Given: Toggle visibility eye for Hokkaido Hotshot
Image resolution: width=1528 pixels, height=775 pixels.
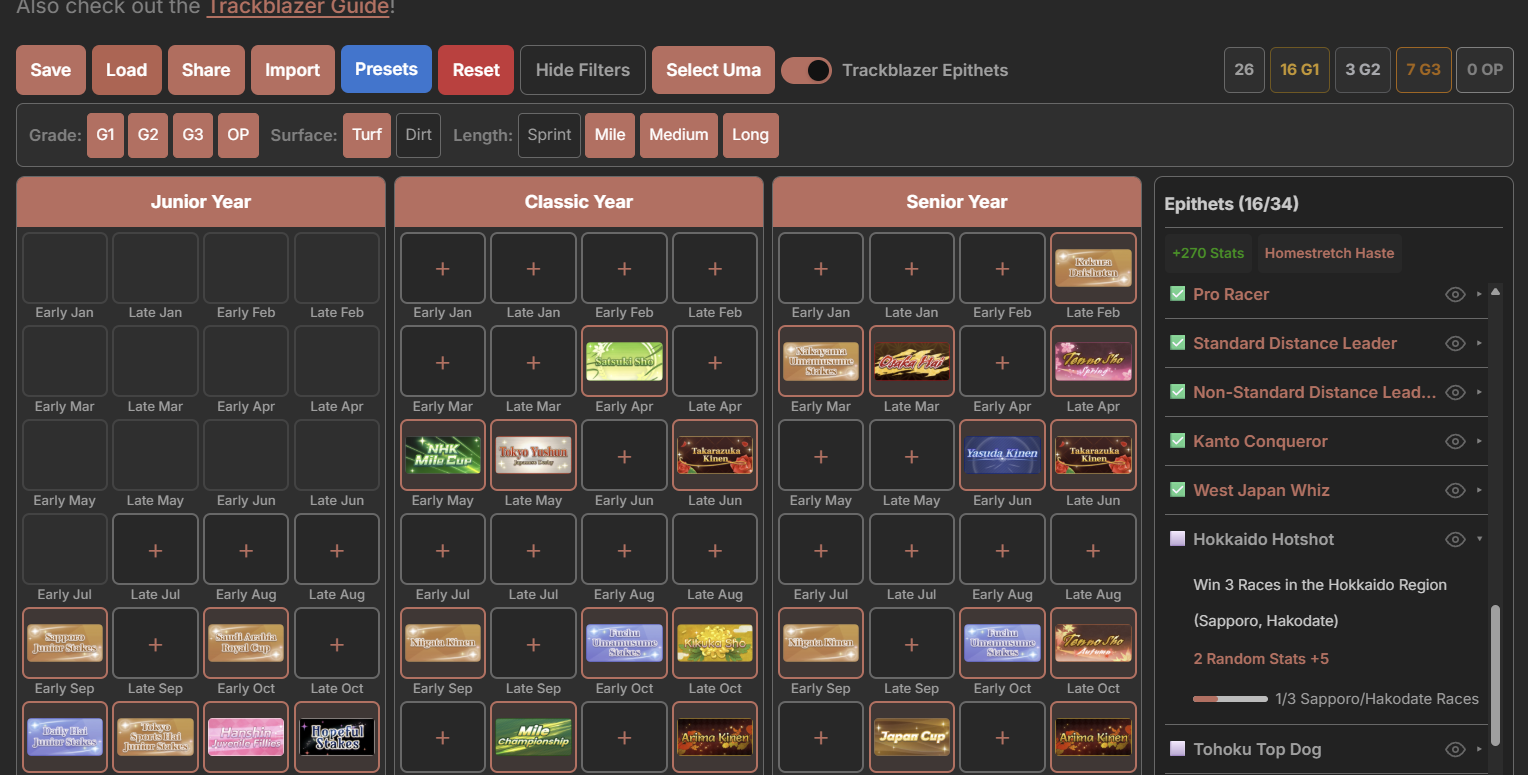Looking at the screenshot, I should coord(1455,539).
